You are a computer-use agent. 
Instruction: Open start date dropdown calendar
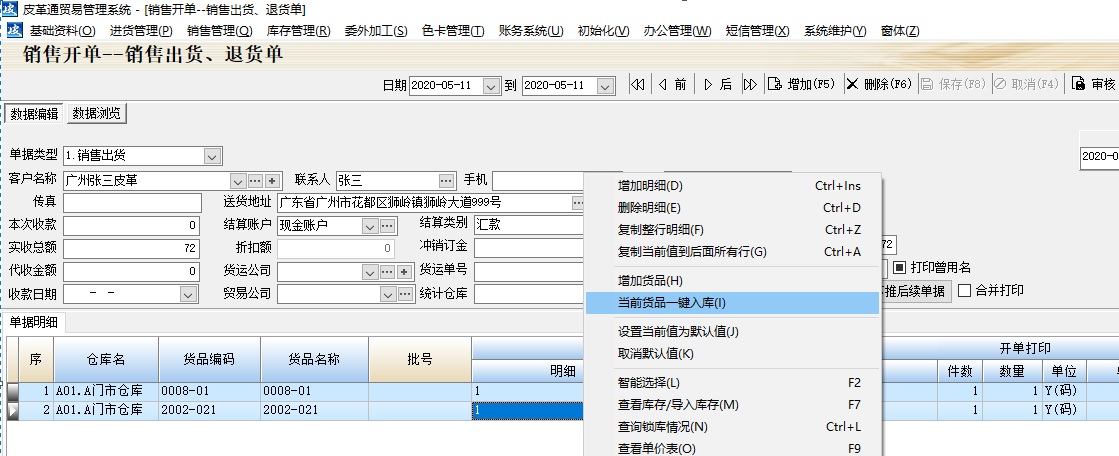491,86
